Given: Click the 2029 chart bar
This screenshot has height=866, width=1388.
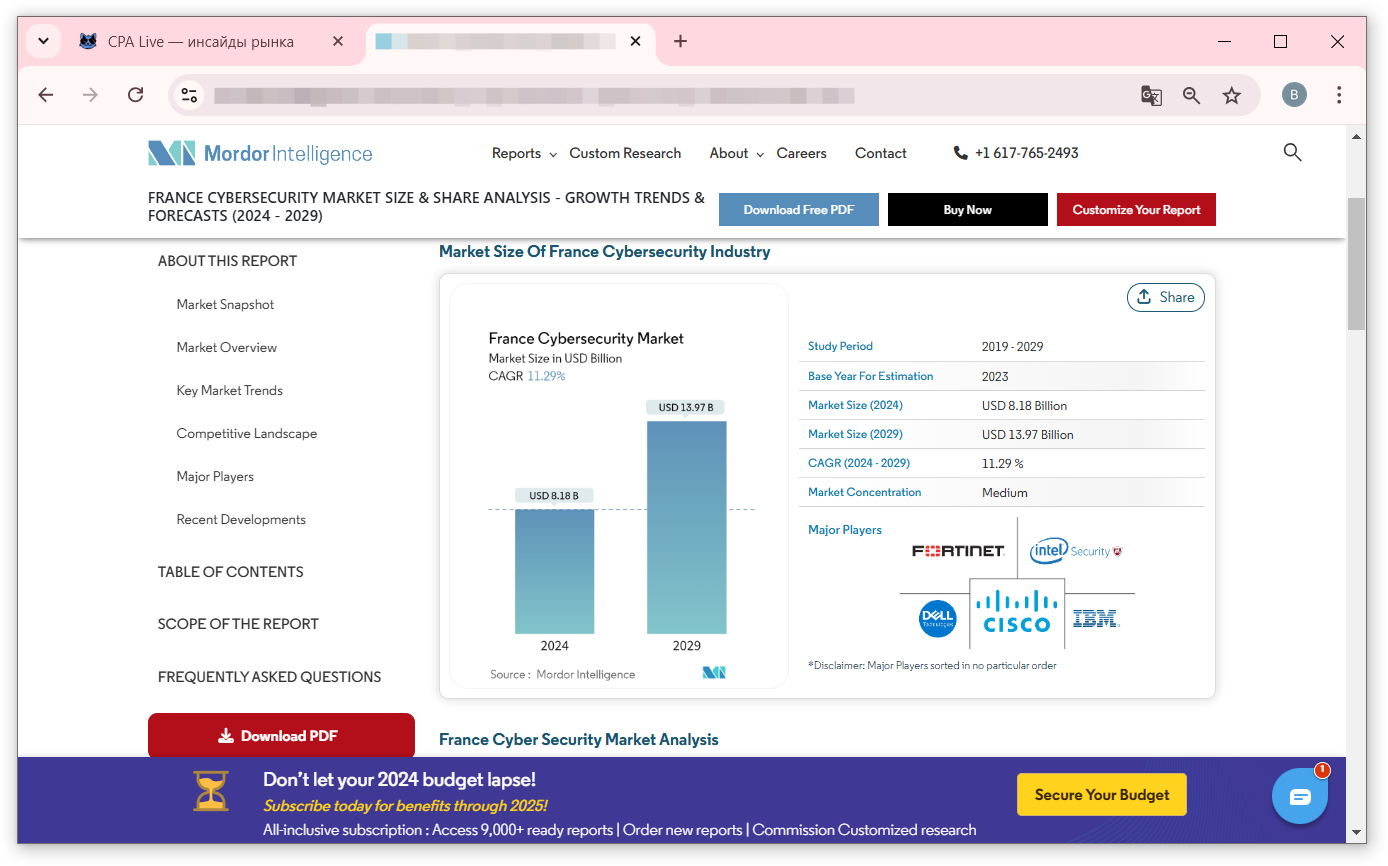Looking at the screenshot, I should [686, 527].
